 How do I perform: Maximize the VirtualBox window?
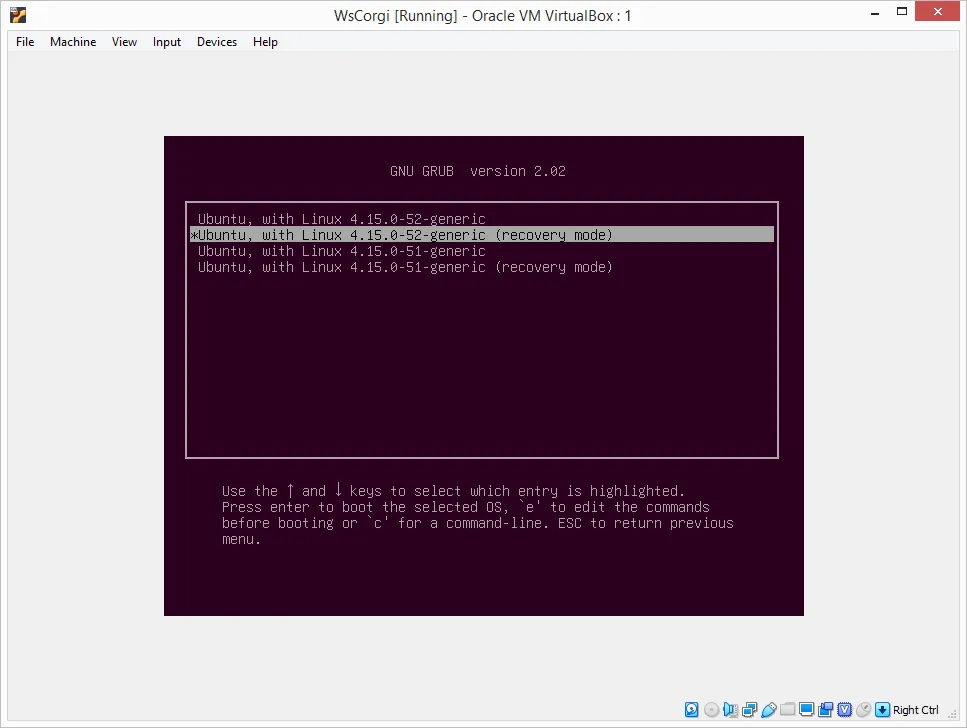(x=902, y=12)
